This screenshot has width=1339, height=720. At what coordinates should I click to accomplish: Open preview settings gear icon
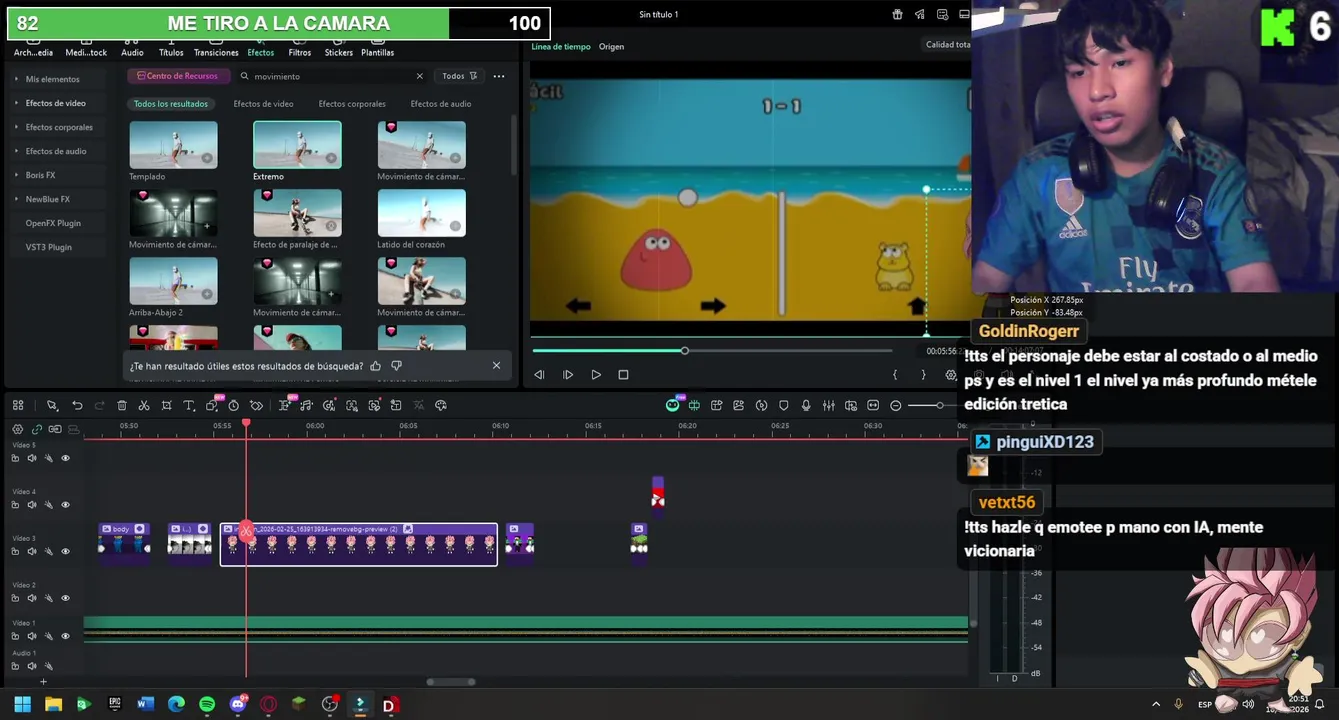coord(951,374)
